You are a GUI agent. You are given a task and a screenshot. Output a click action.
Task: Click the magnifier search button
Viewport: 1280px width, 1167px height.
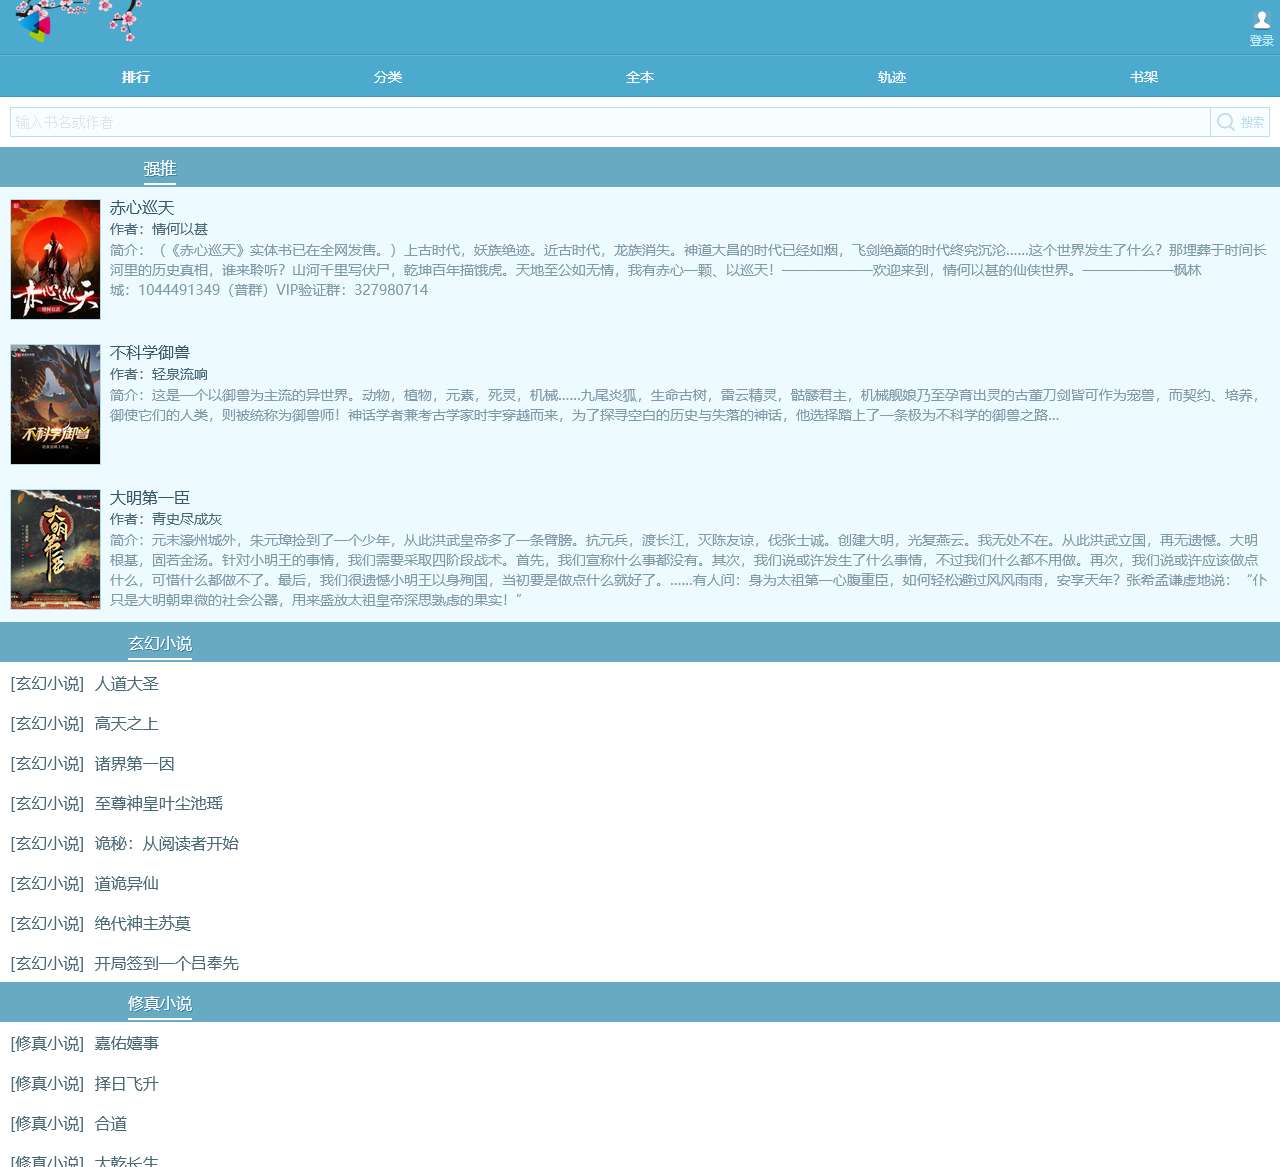point(1240,122)
